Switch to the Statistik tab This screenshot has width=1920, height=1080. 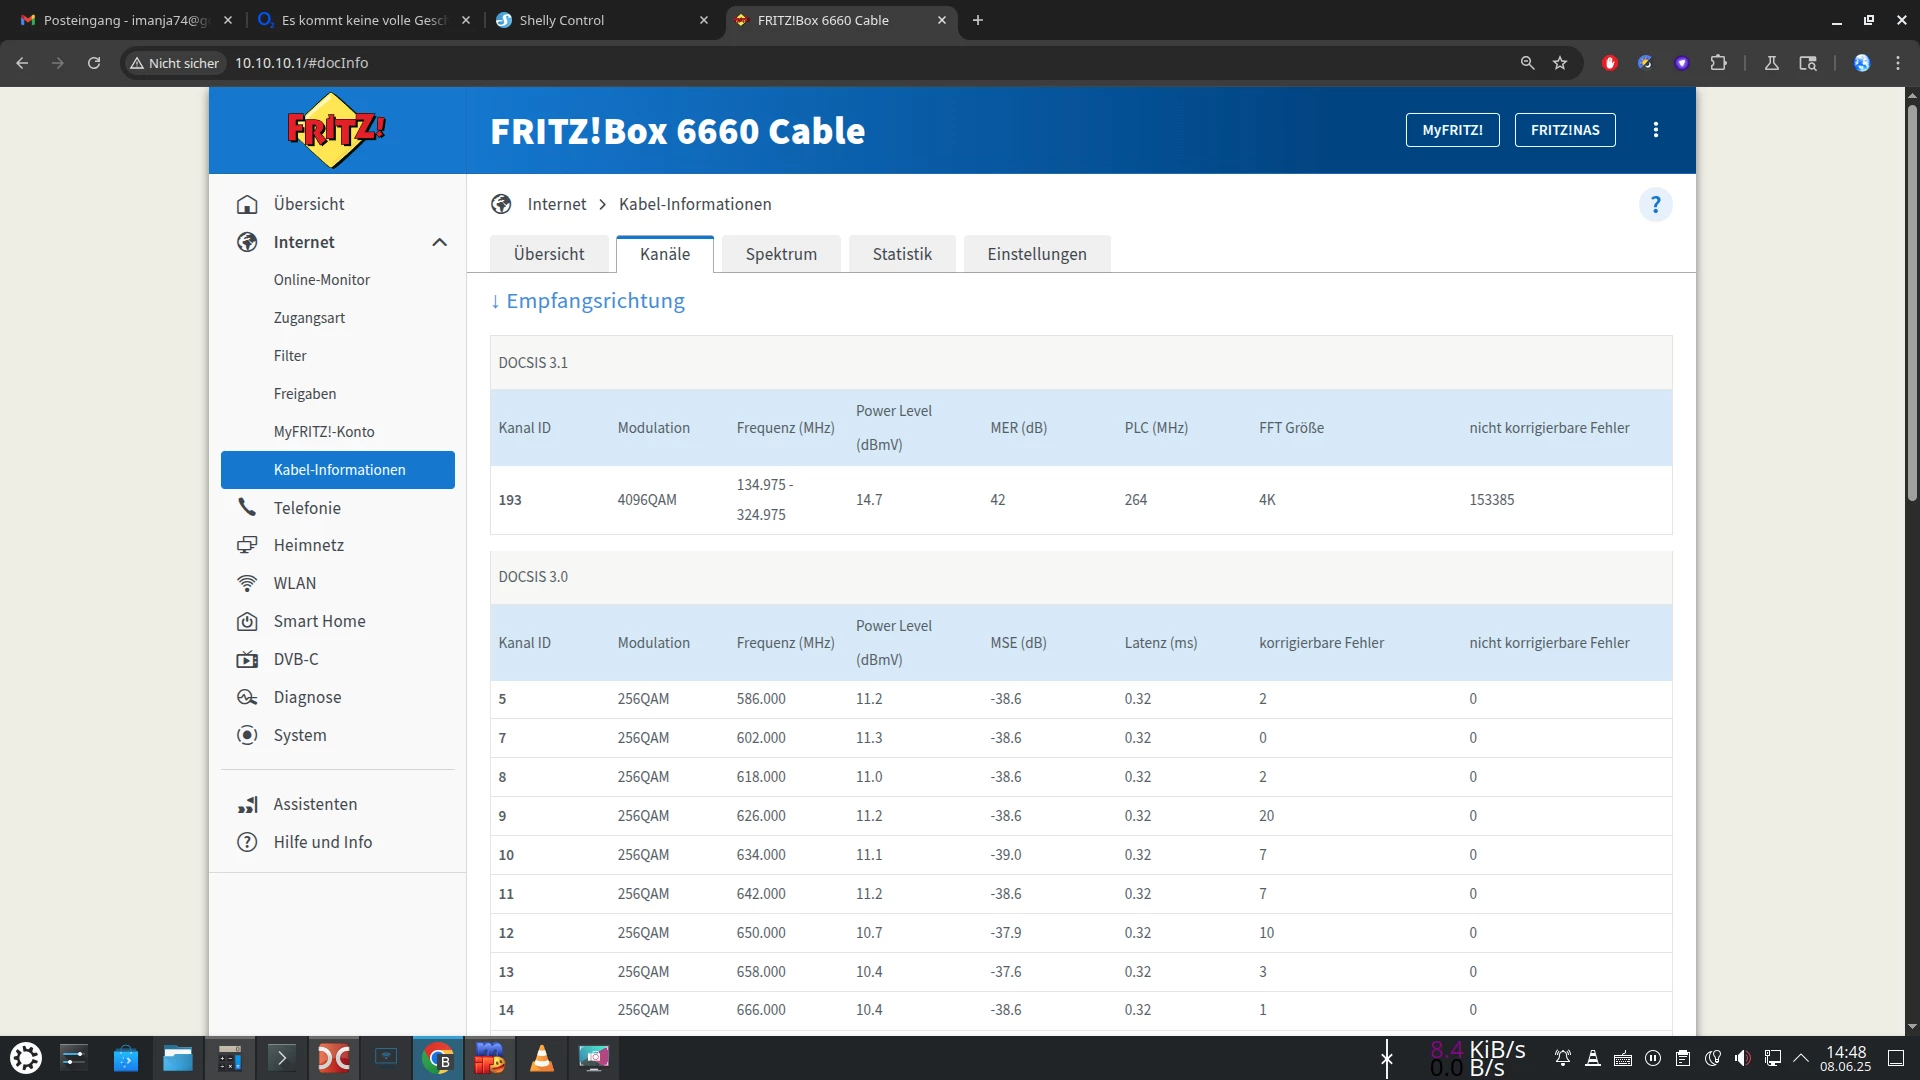tap(901, 254)
